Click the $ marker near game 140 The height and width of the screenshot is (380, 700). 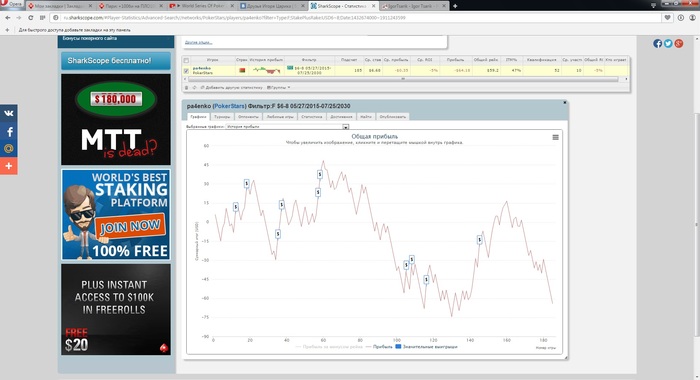pos(479,240)
